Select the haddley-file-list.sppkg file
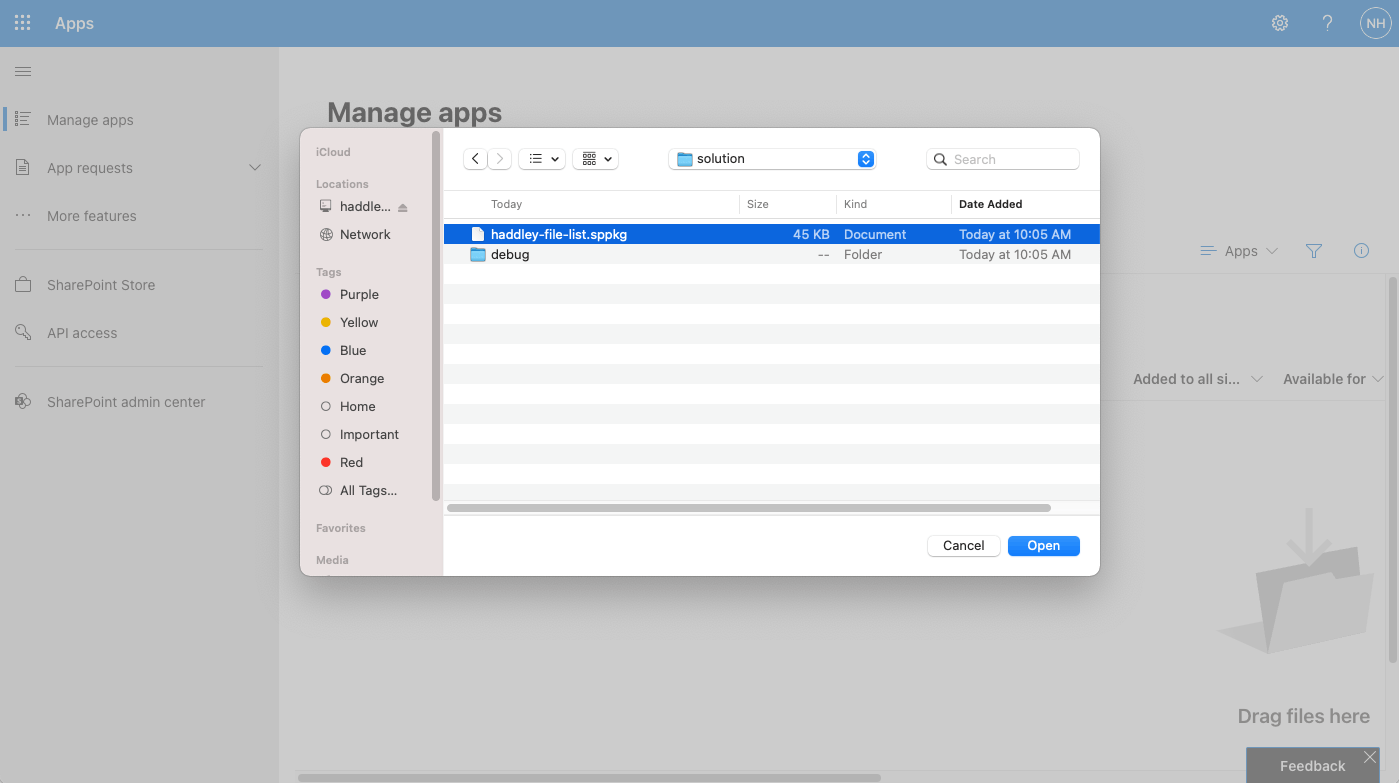1399x783 pixels. [x=772, y=234]
